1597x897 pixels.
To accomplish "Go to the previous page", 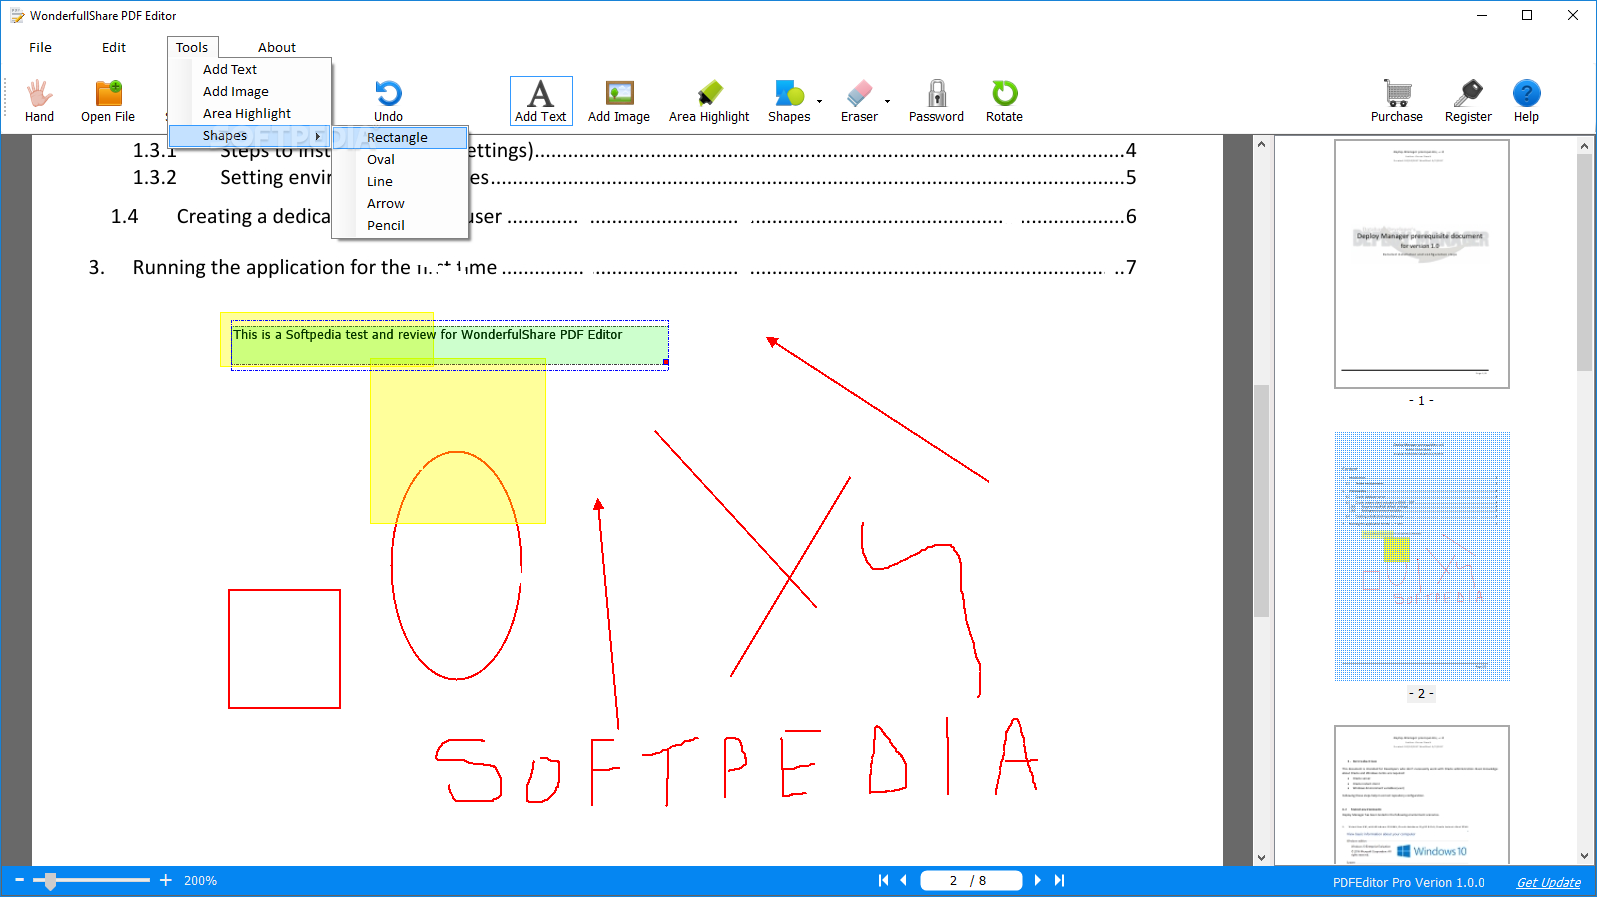I will [x=904, y=880].
